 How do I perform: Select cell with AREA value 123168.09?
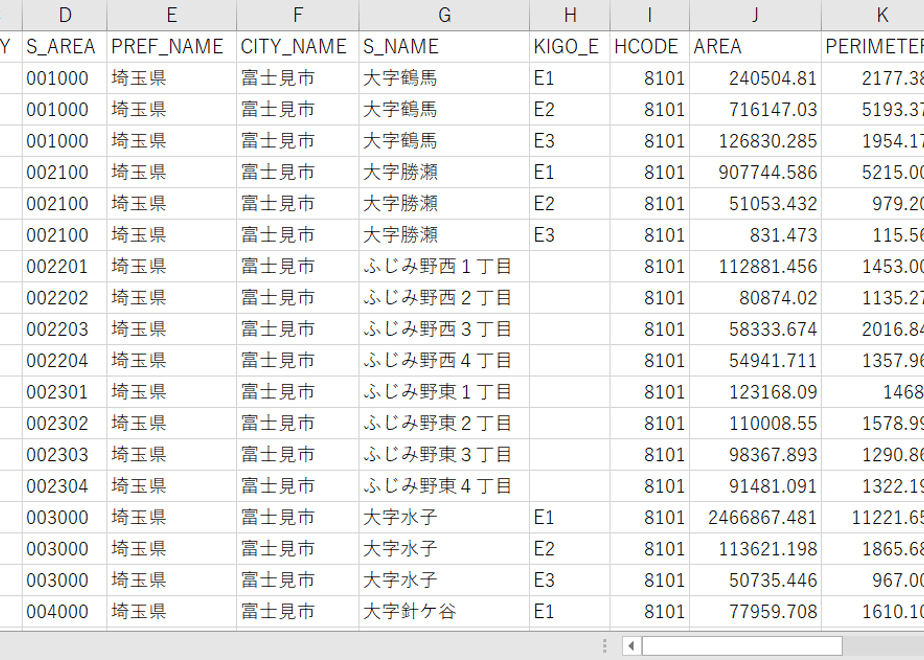[755, 392]
